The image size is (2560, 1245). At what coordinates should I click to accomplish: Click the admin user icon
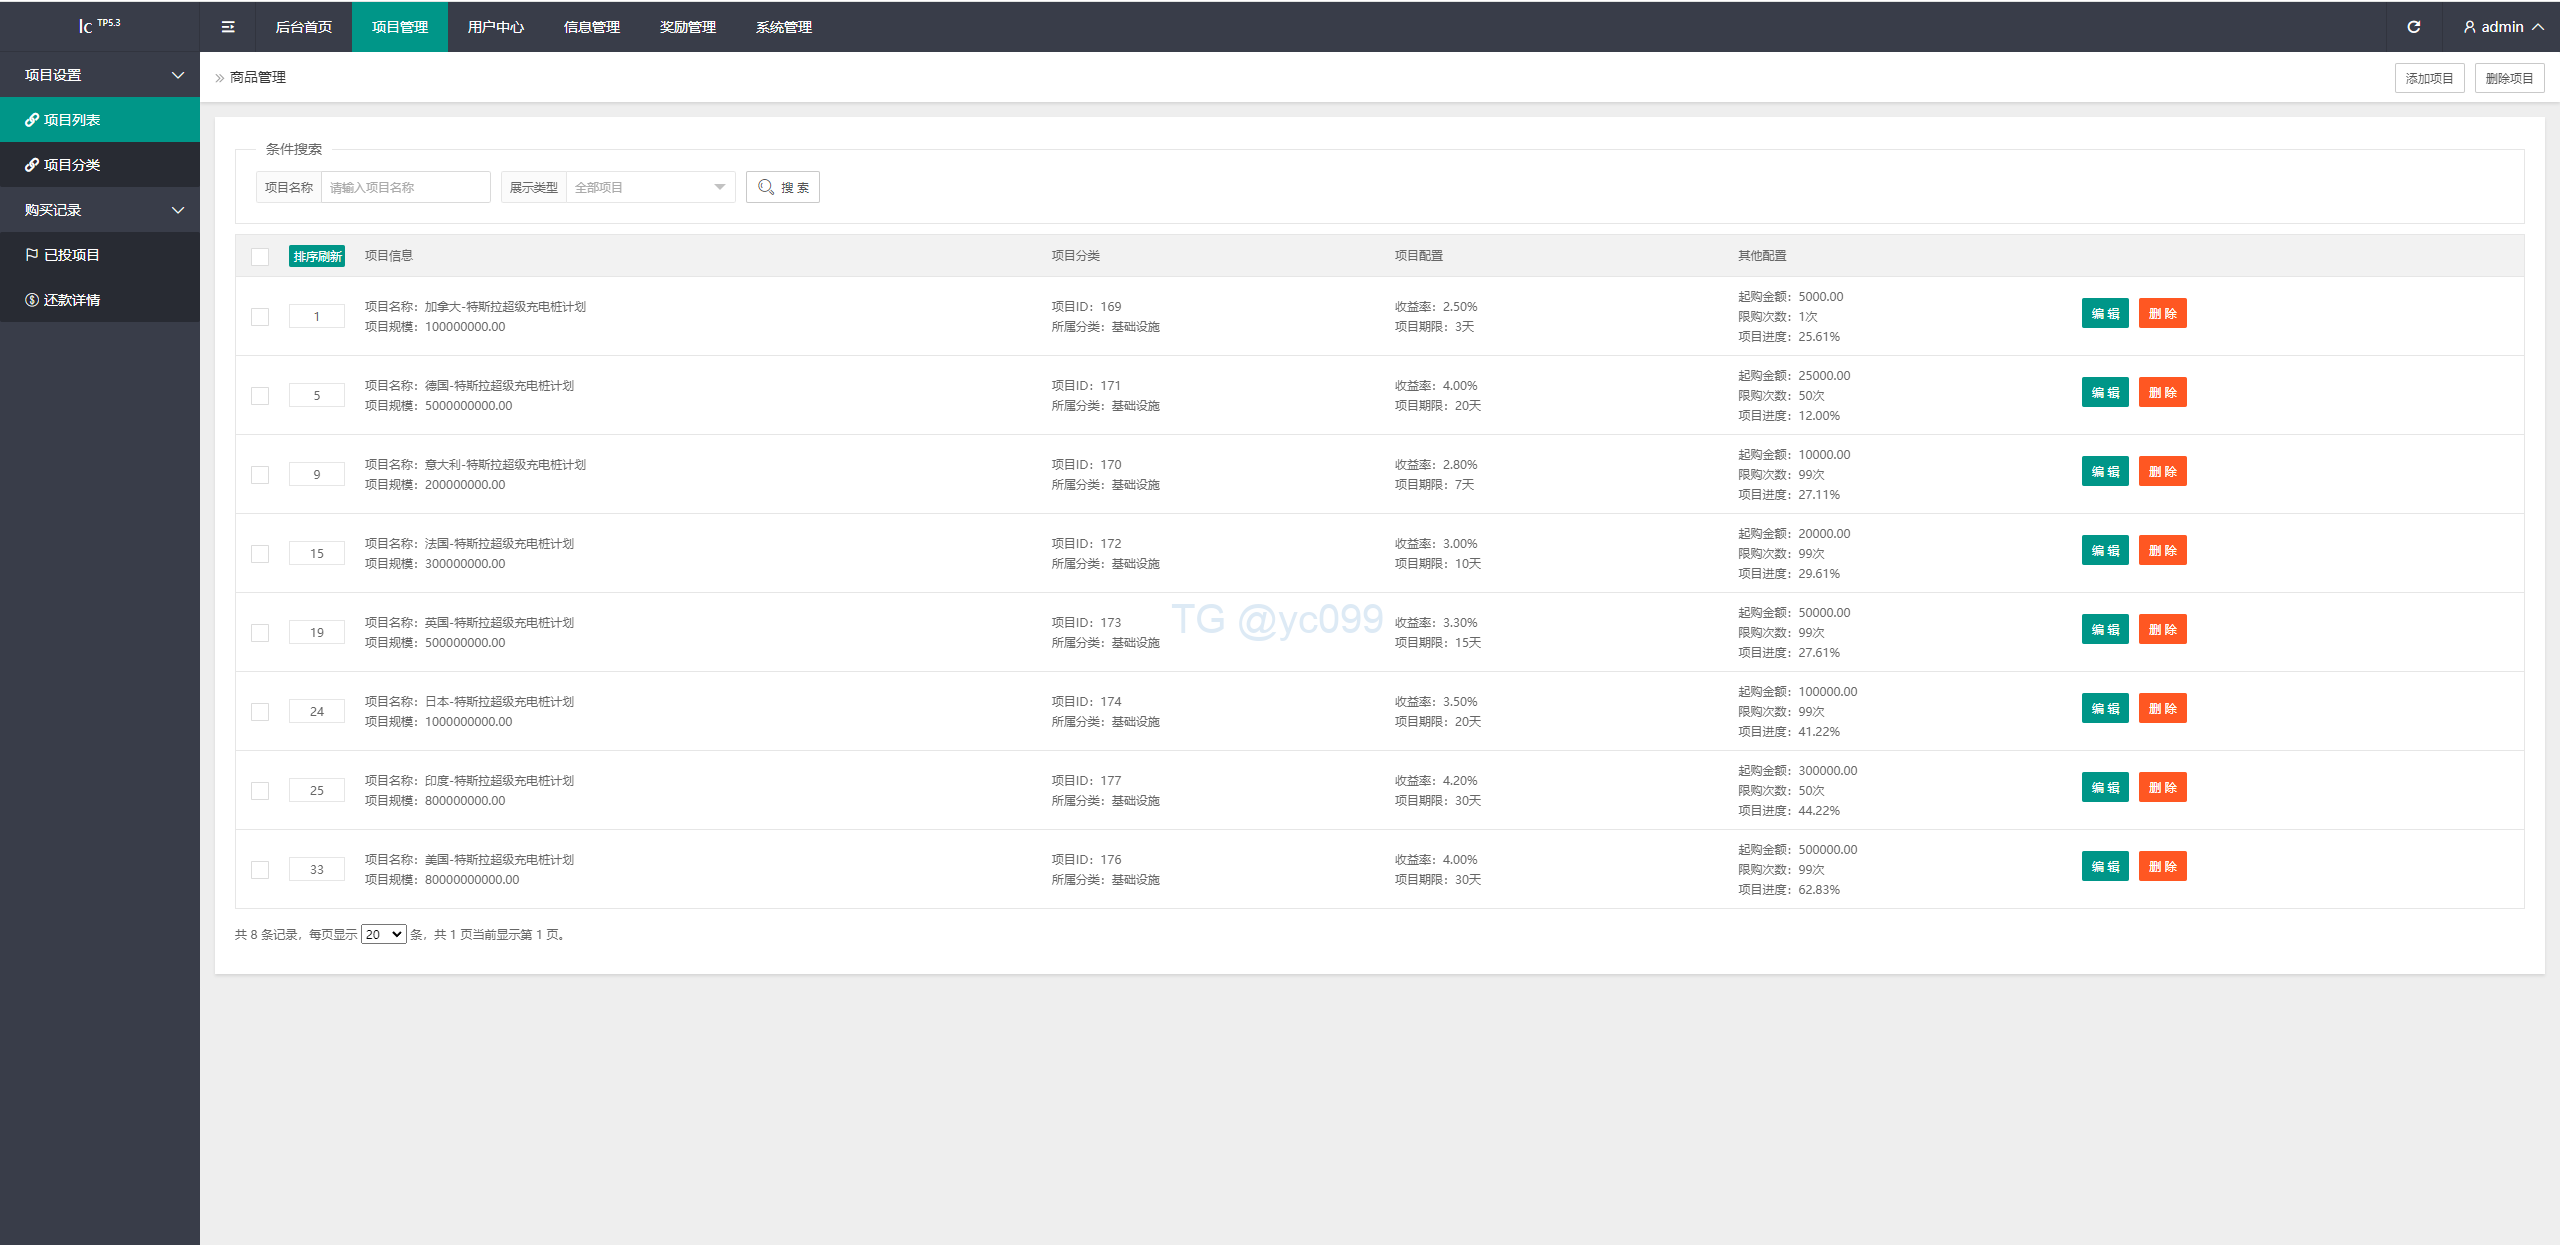[2469, 27]
